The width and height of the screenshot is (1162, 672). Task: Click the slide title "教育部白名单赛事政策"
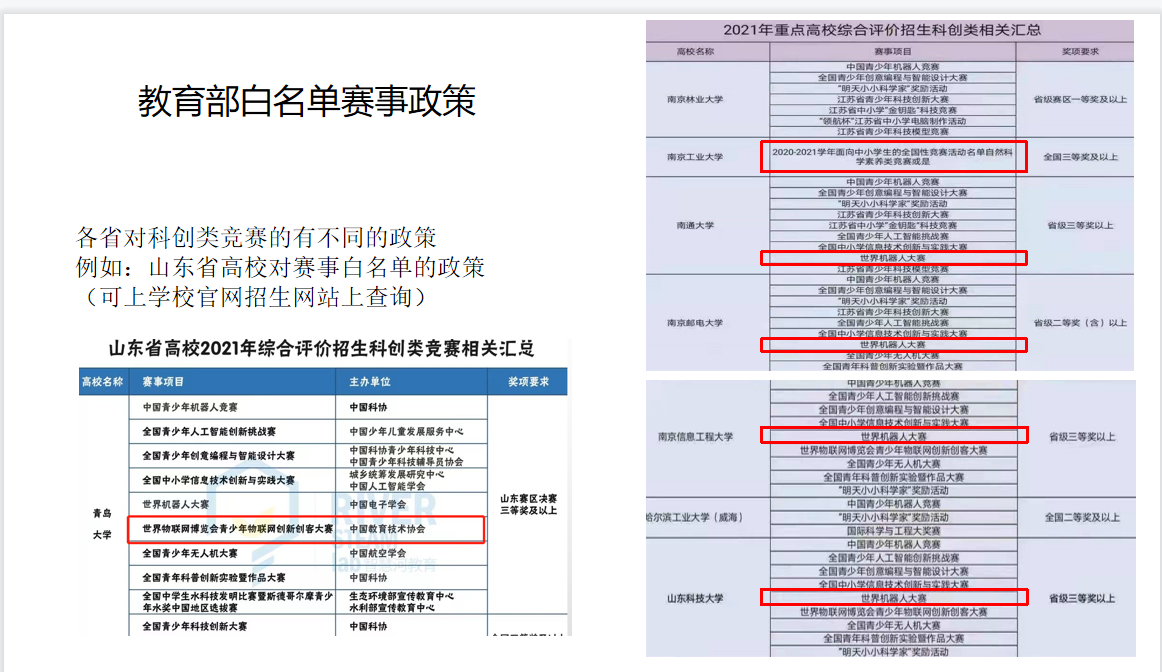click(307, 102)
